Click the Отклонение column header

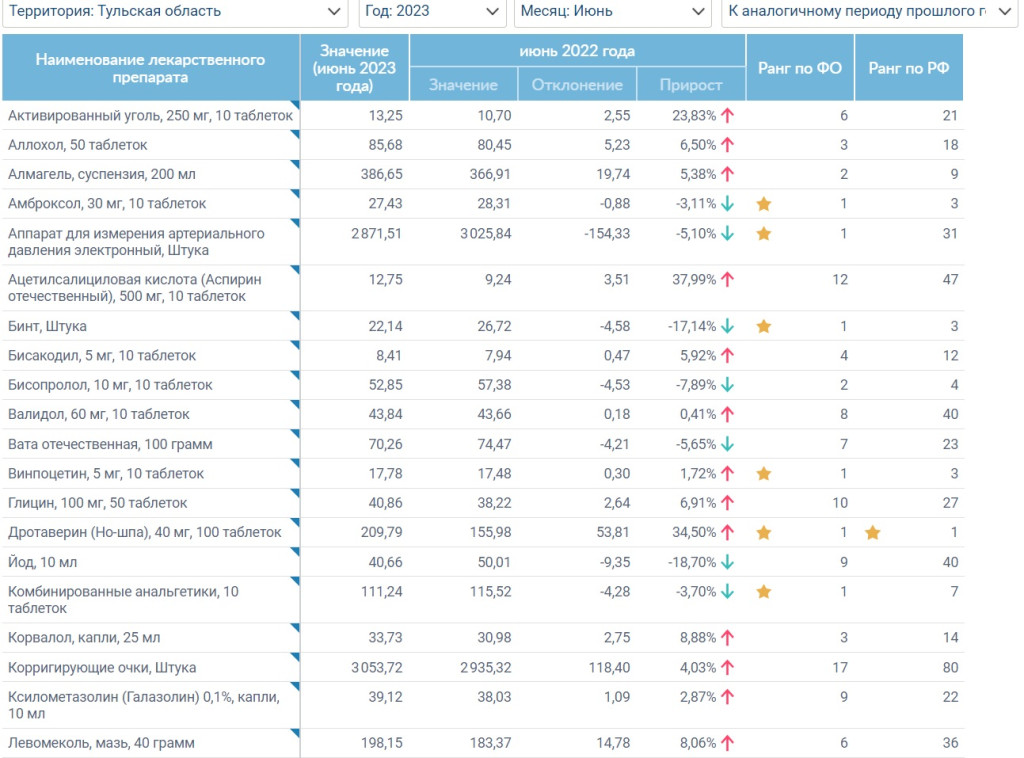[577, 85]
